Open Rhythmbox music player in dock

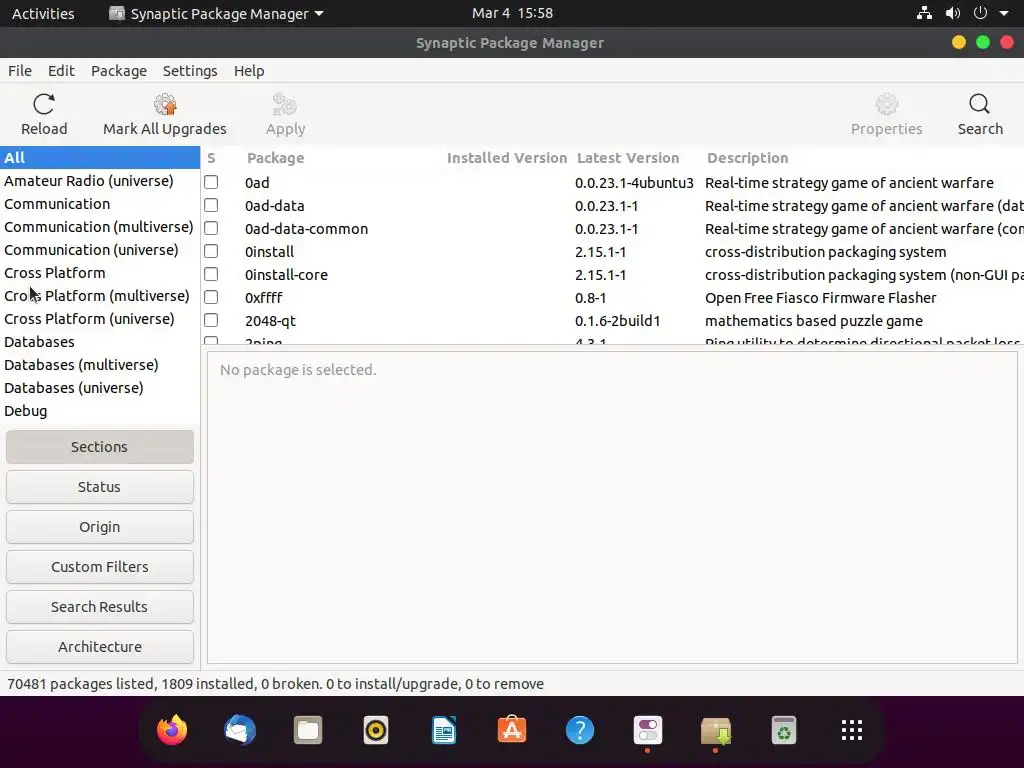376,730
